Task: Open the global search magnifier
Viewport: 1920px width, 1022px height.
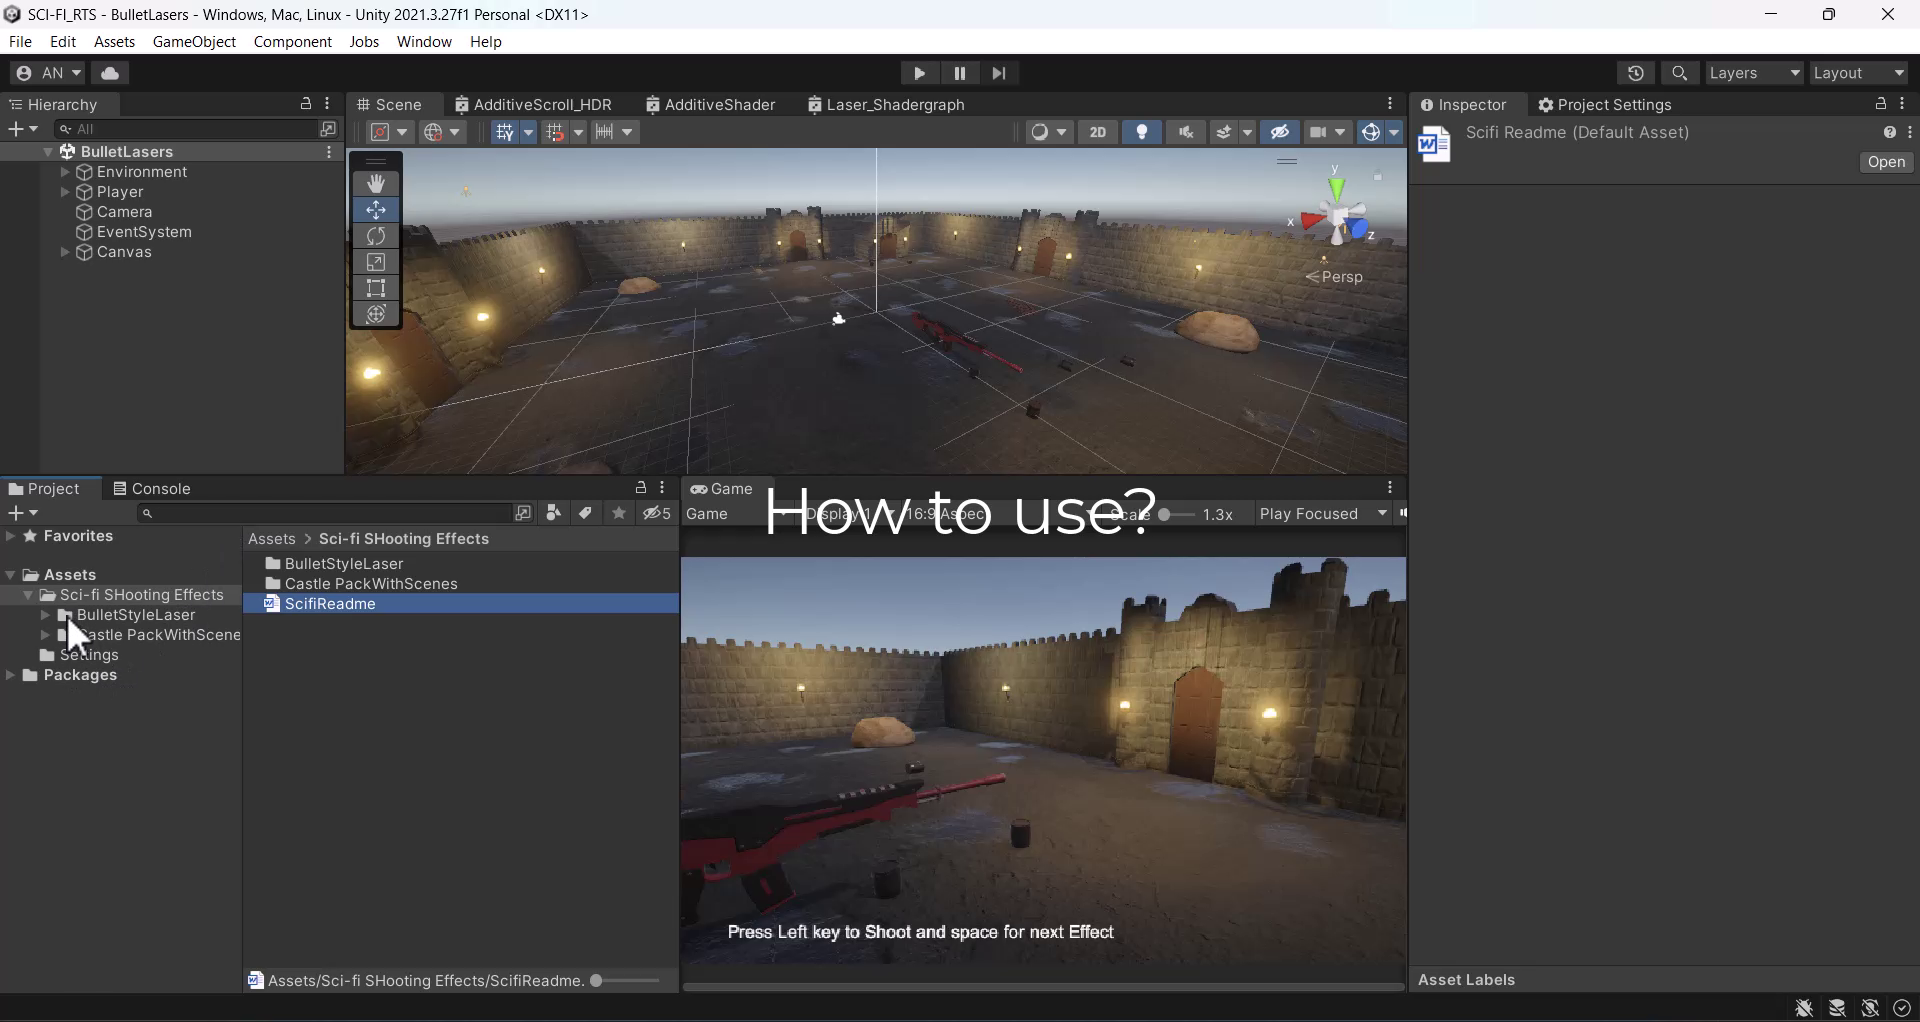Action: (1680, 73)
